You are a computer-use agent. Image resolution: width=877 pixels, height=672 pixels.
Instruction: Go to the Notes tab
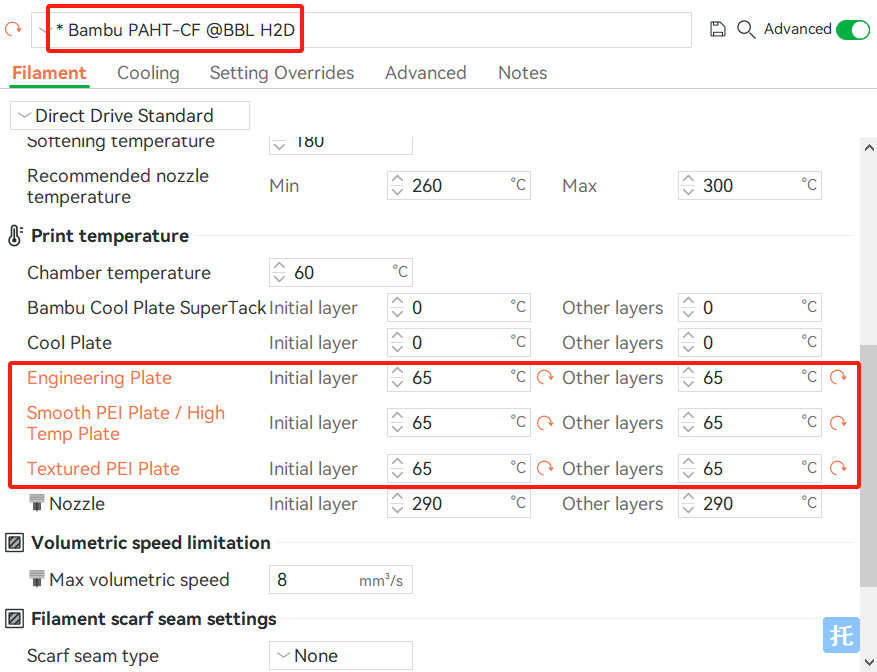(522, 73)
